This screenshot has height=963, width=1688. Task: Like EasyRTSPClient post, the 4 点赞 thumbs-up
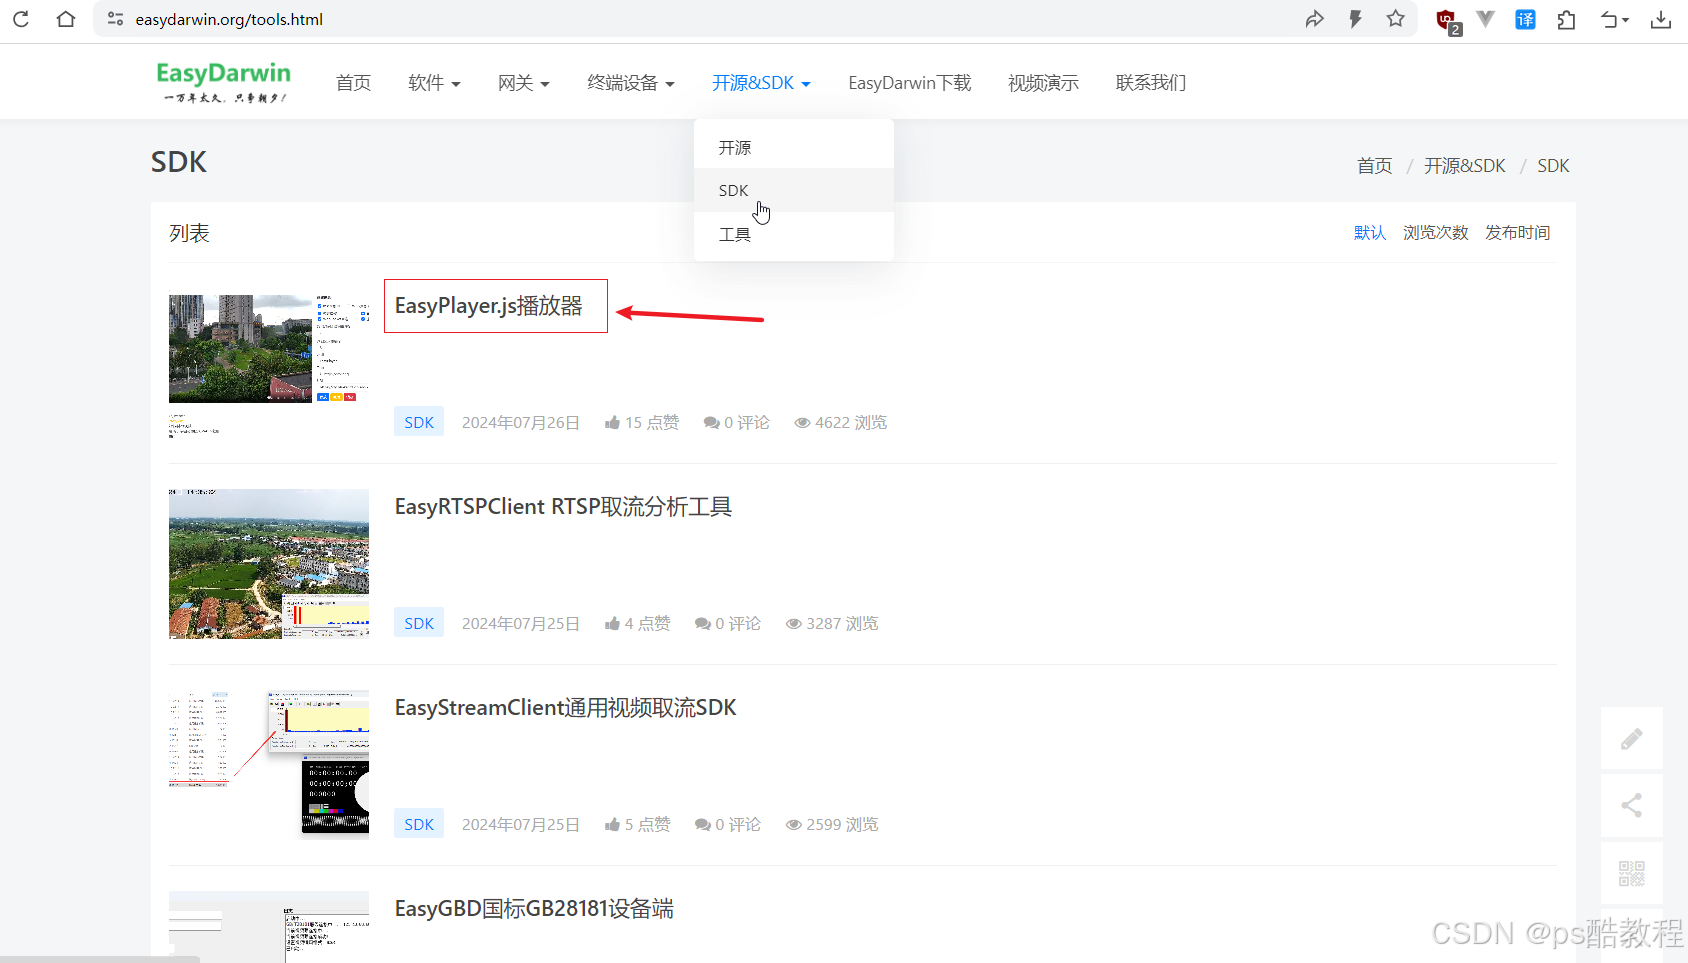click(612, 624)
